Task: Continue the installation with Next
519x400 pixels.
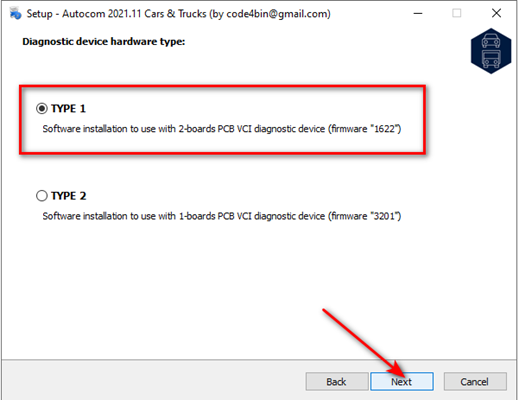Action: 402,382
